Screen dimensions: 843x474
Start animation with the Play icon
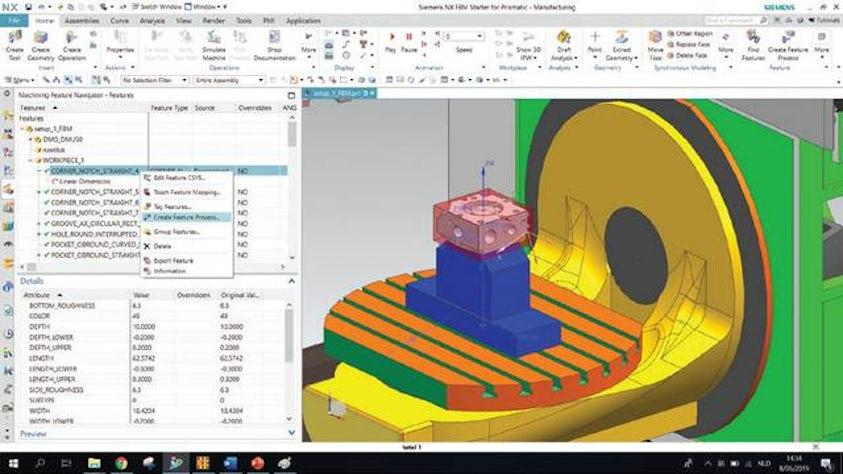tap(391, 41)
